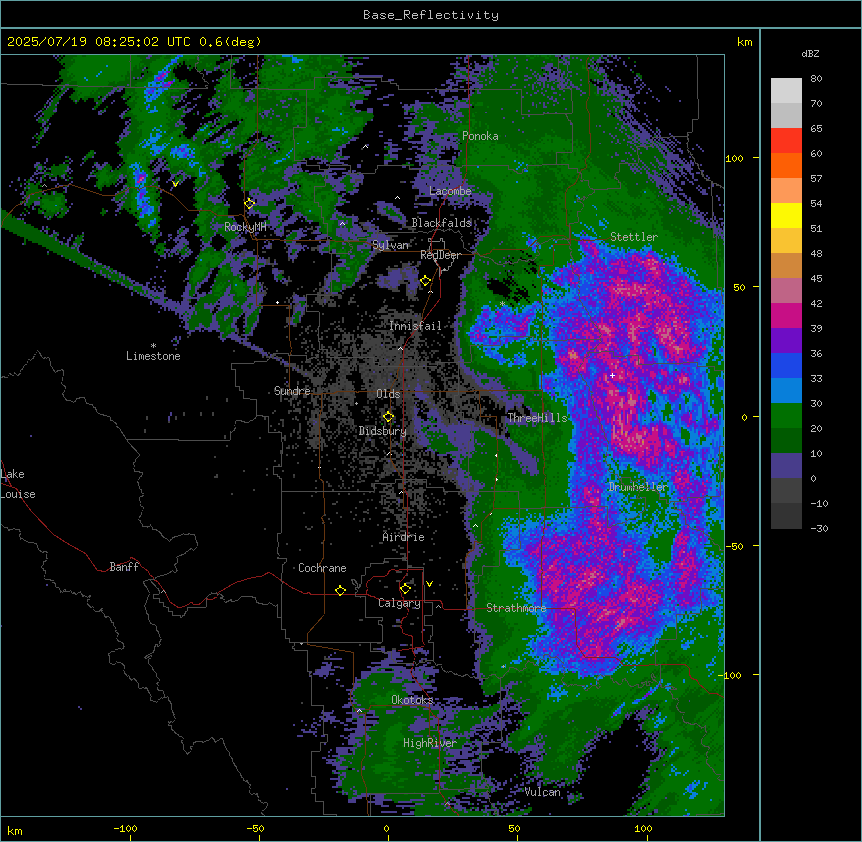Click the -30 value in dBZ legend
862x842 pixels.
(819, 529)
